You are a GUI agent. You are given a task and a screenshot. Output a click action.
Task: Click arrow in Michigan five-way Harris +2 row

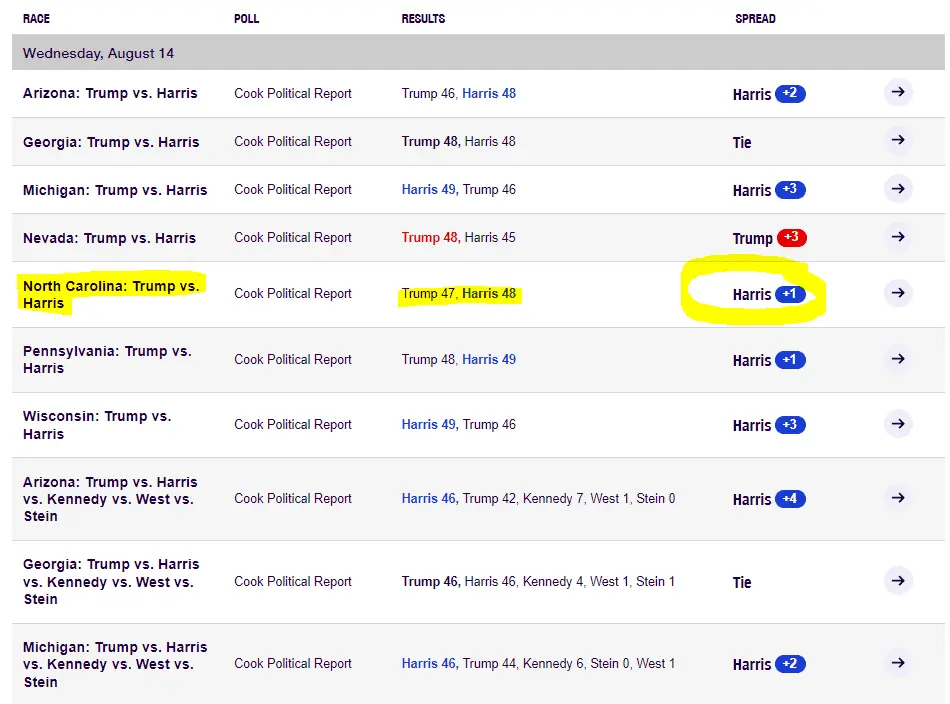point(898,663)
